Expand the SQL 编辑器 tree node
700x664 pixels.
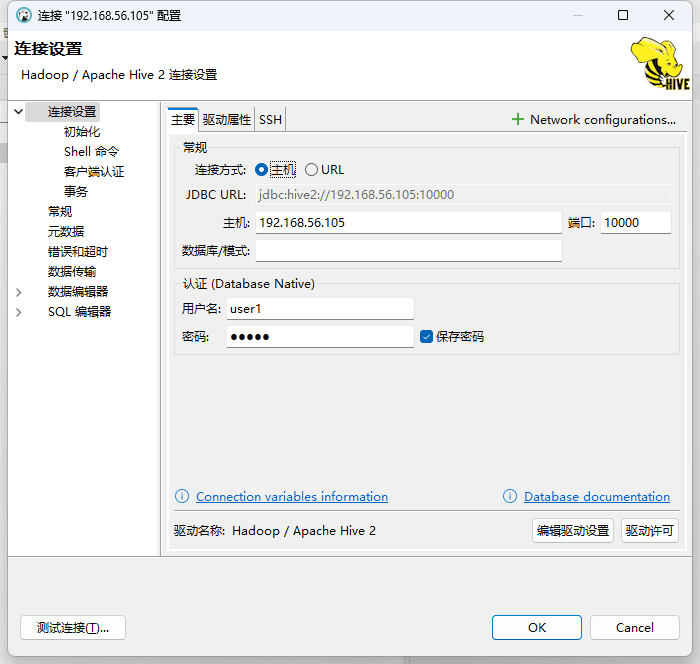(18, 312)
